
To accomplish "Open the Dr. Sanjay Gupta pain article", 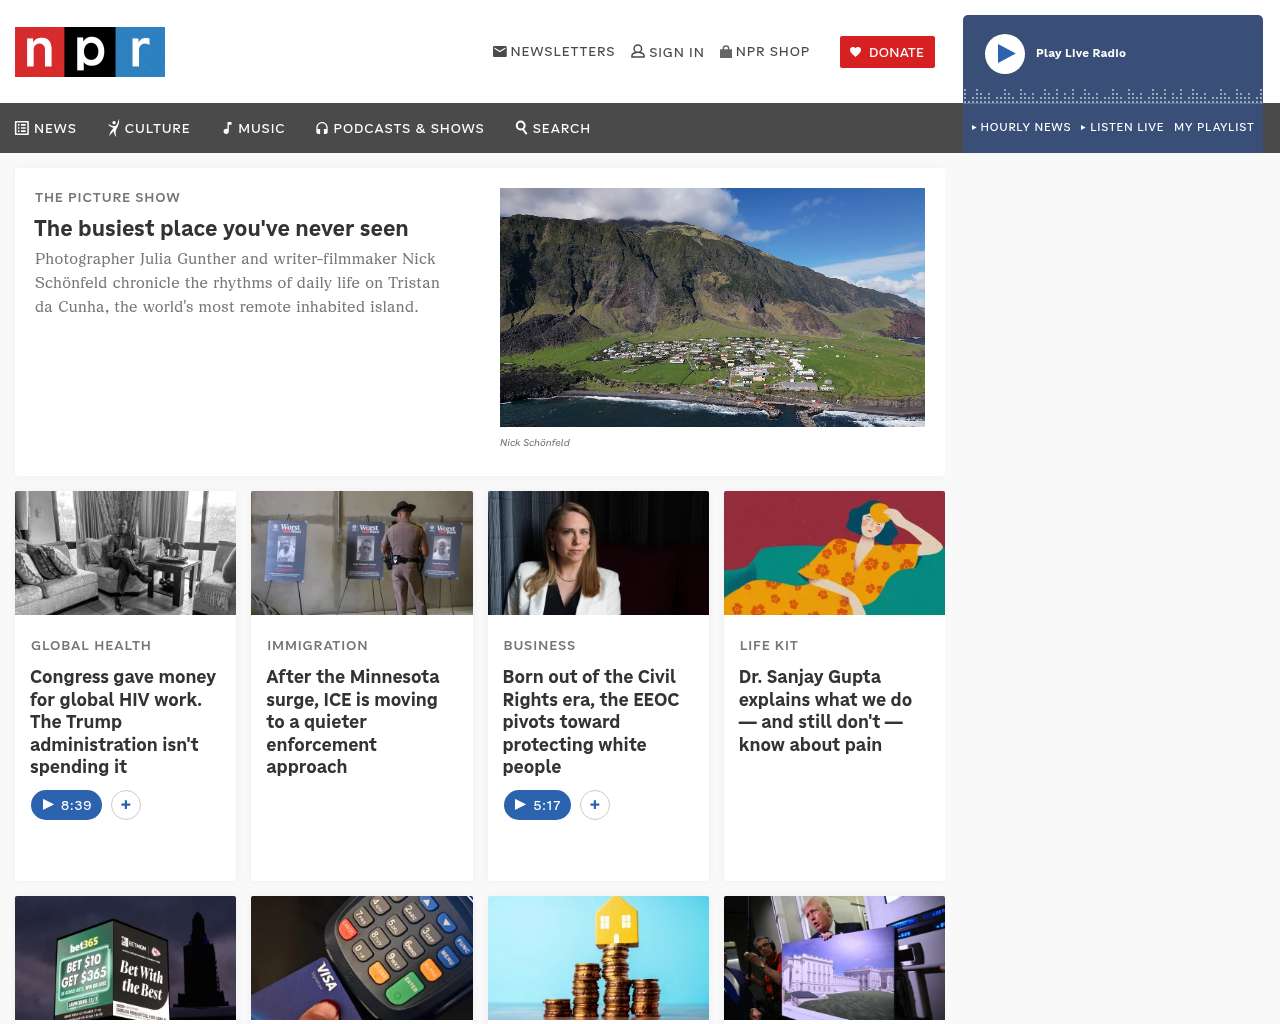I will 825,710.
